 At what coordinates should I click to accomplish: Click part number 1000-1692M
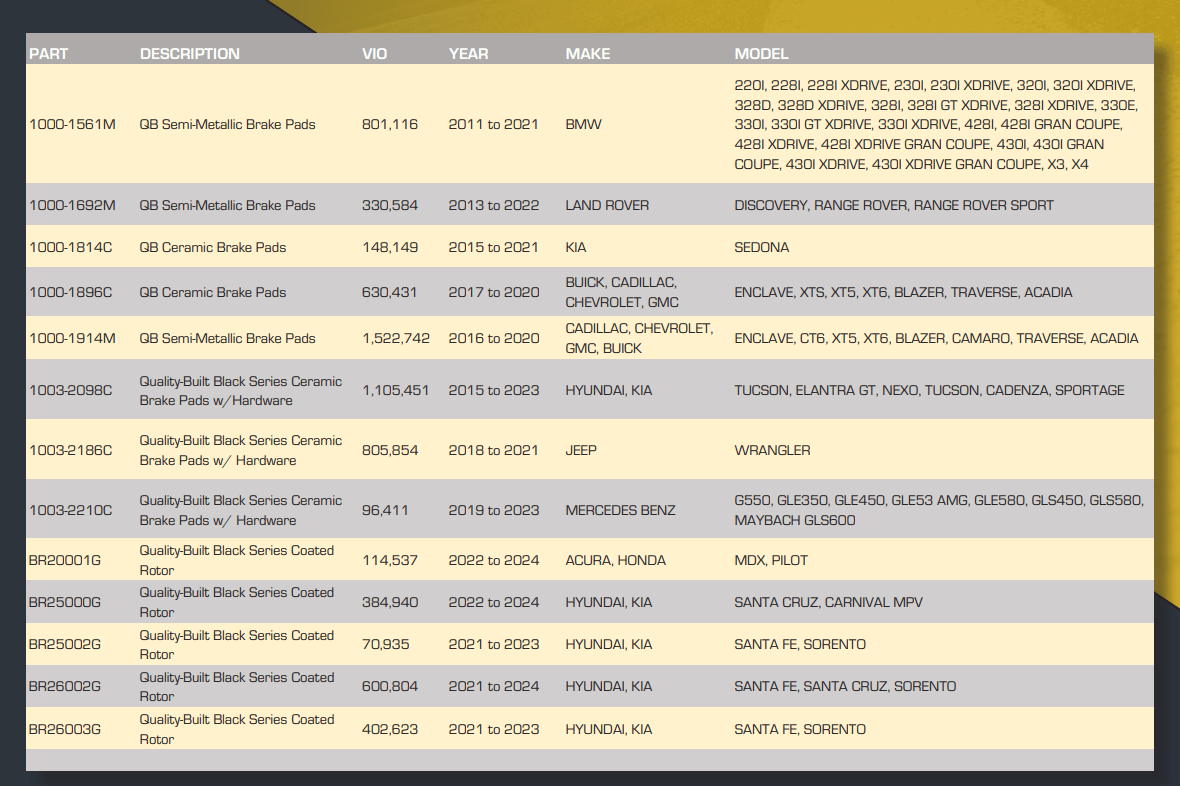click(72, 205)
